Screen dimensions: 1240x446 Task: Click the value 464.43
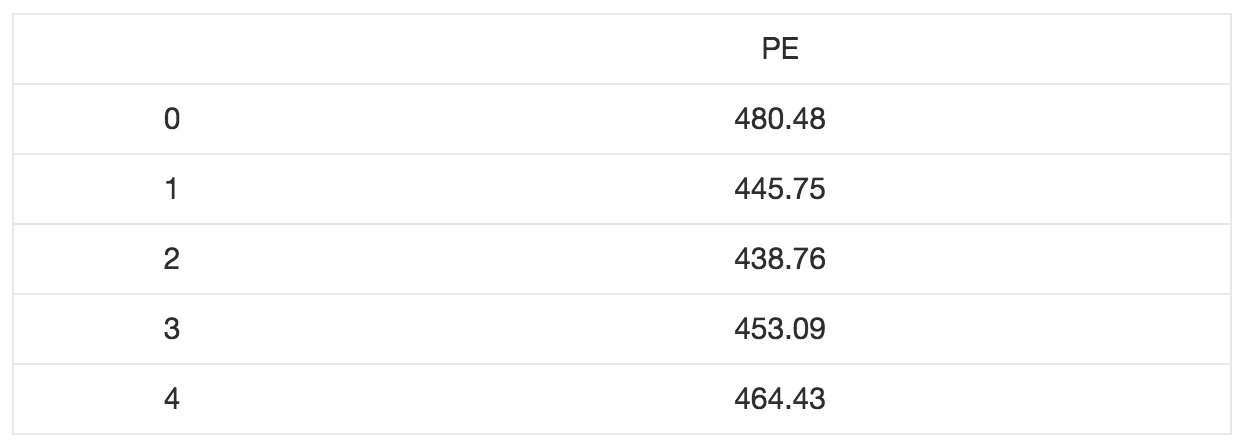coord(780,400)
